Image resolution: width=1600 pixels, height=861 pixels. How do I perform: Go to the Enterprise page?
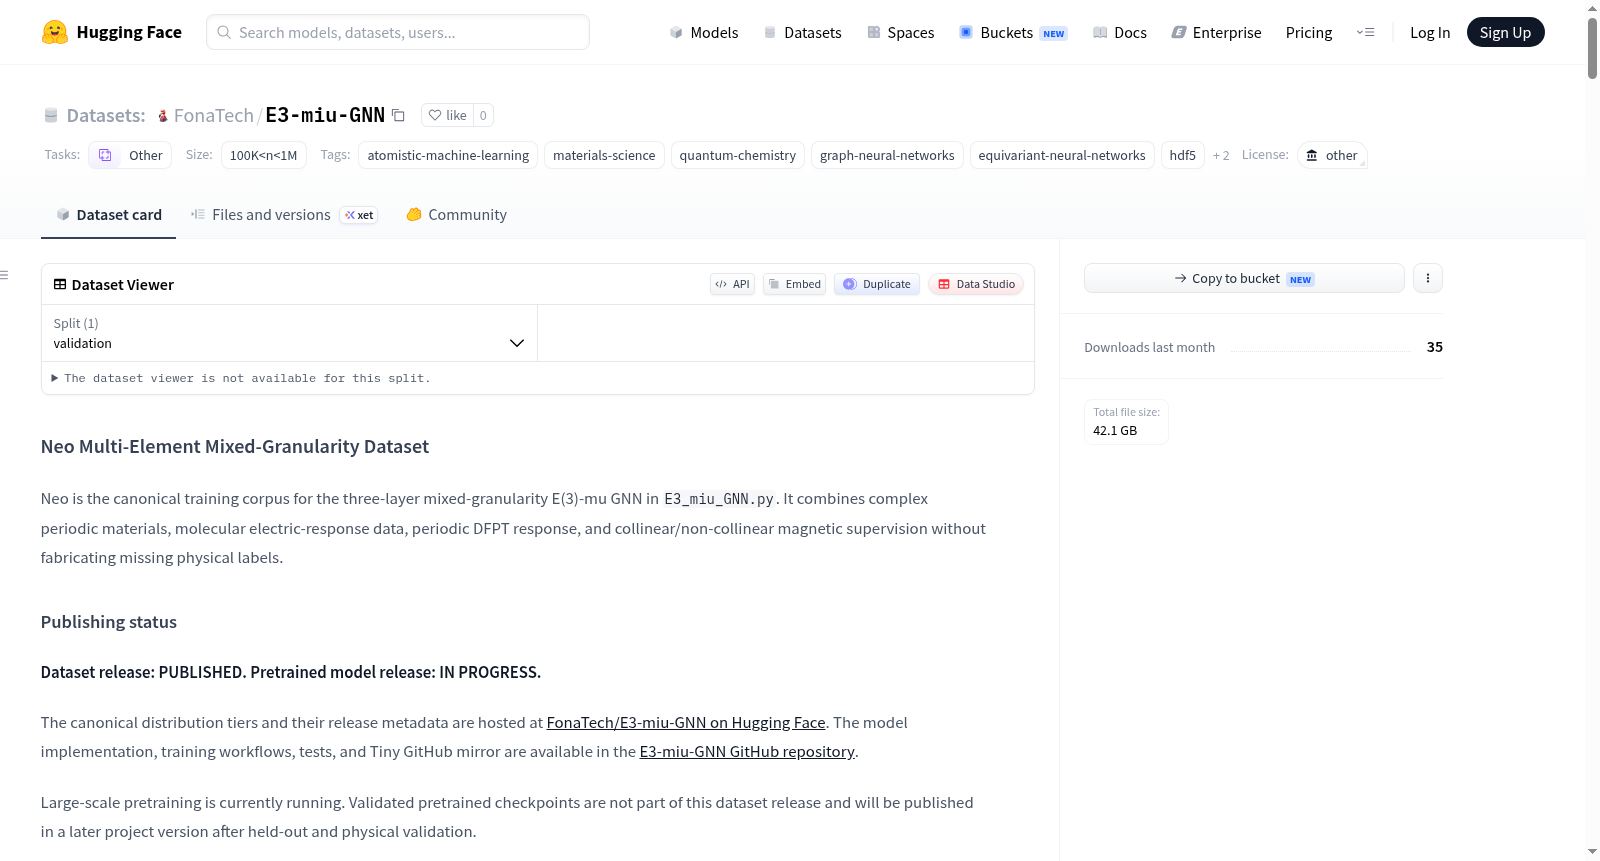pos(1216,32)
